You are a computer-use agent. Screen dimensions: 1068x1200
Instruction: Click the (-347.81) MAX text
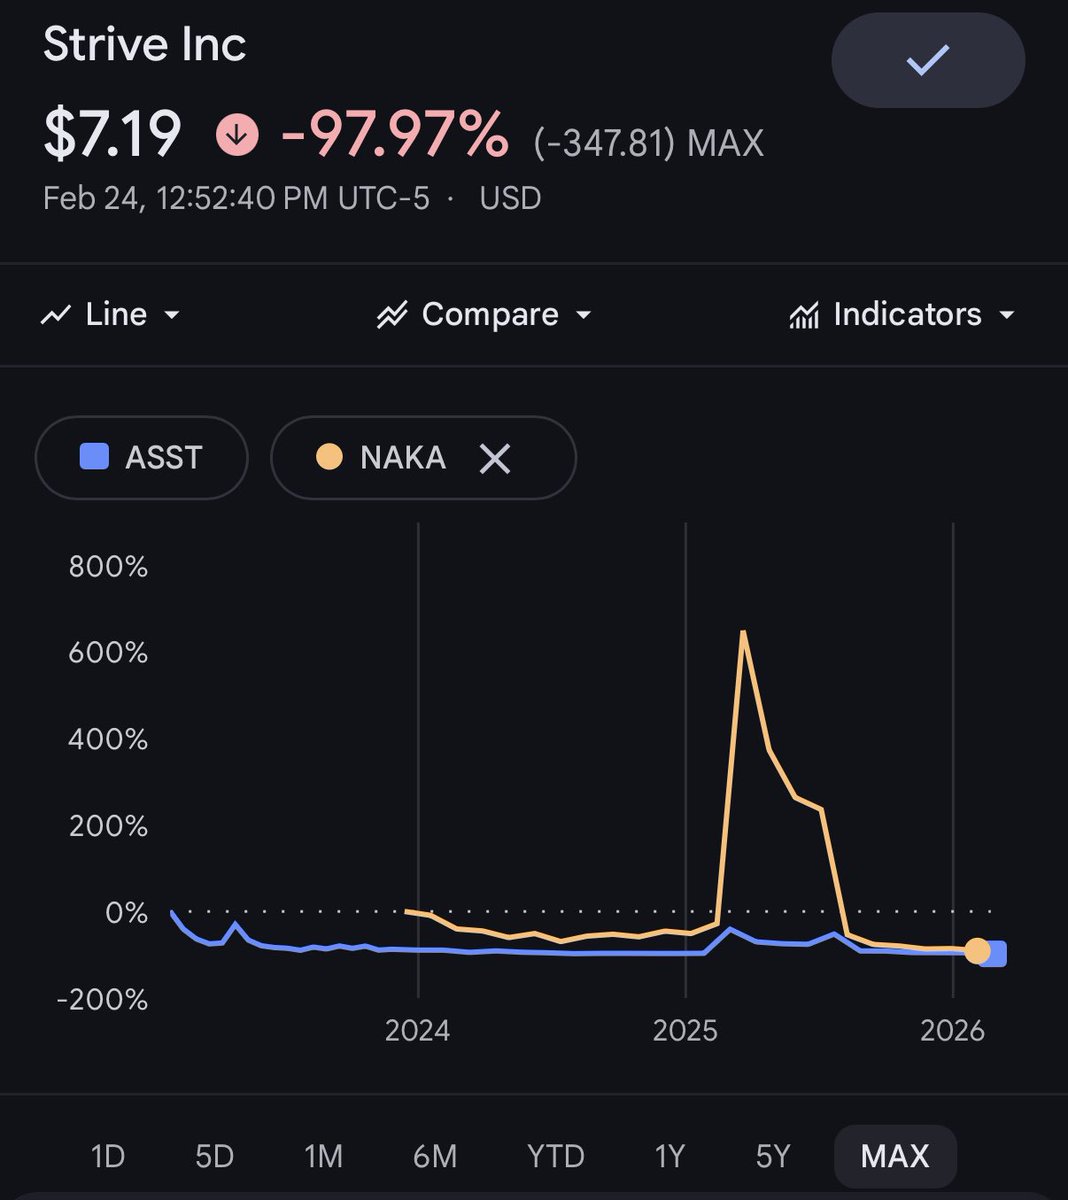pos(648,143)
